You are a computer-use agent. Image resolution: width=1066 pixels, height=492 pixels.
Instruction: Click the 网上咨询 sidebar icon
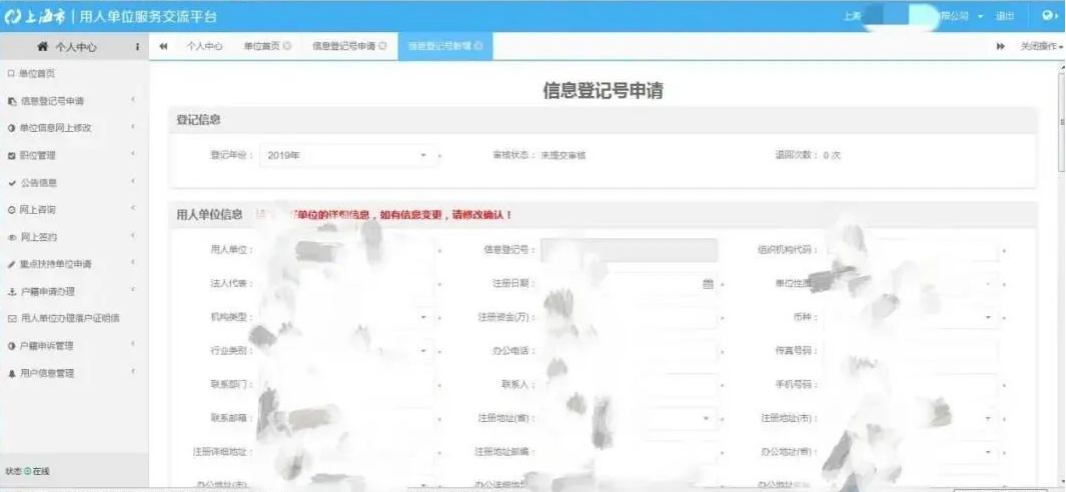point(11,210)
